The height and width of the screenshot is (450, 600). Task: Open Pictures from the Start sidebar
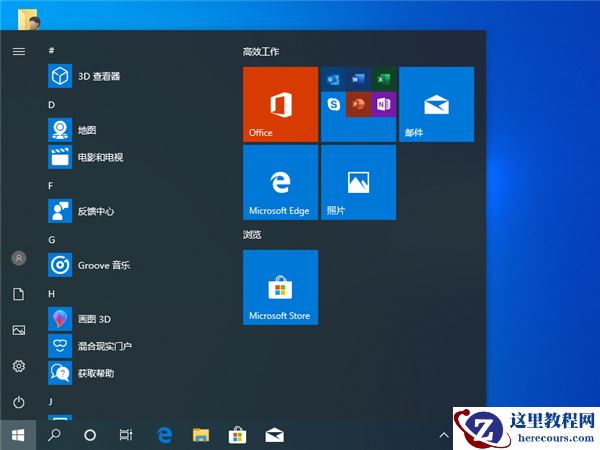pos(19,330)
